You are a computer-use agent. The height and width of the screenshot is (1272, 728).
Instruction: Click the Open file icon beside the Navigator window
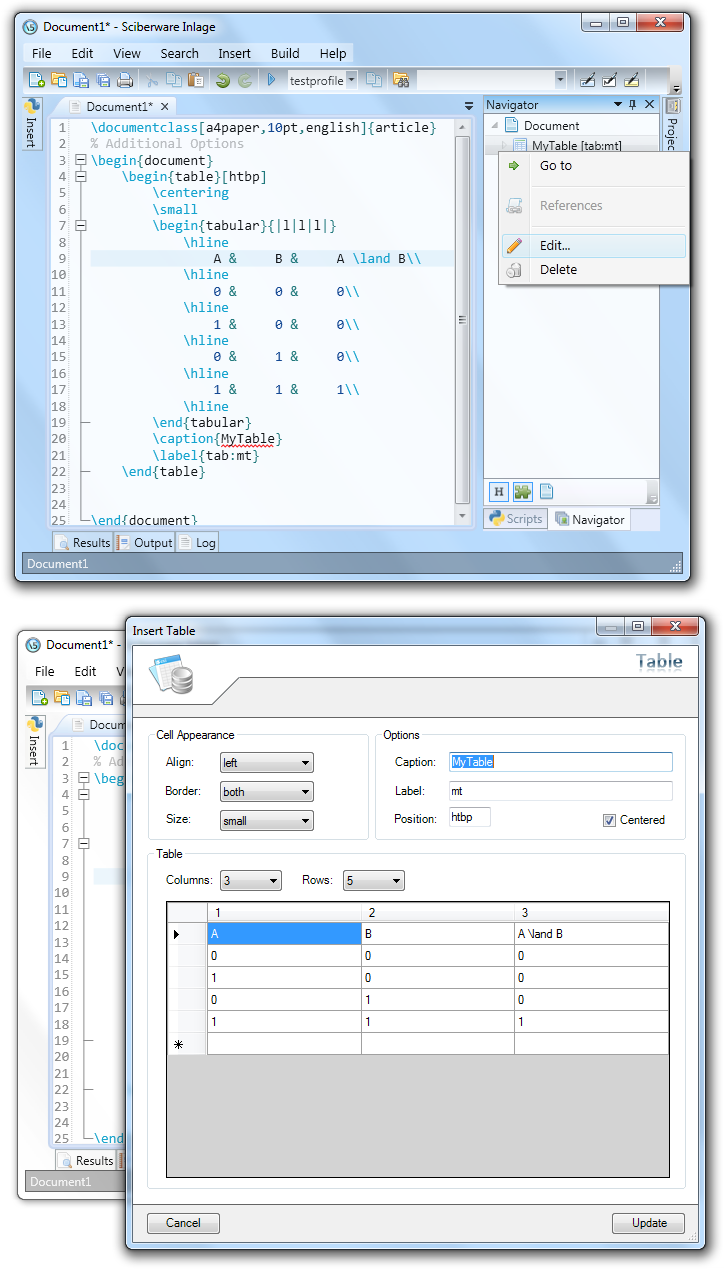tap(59, 80)
